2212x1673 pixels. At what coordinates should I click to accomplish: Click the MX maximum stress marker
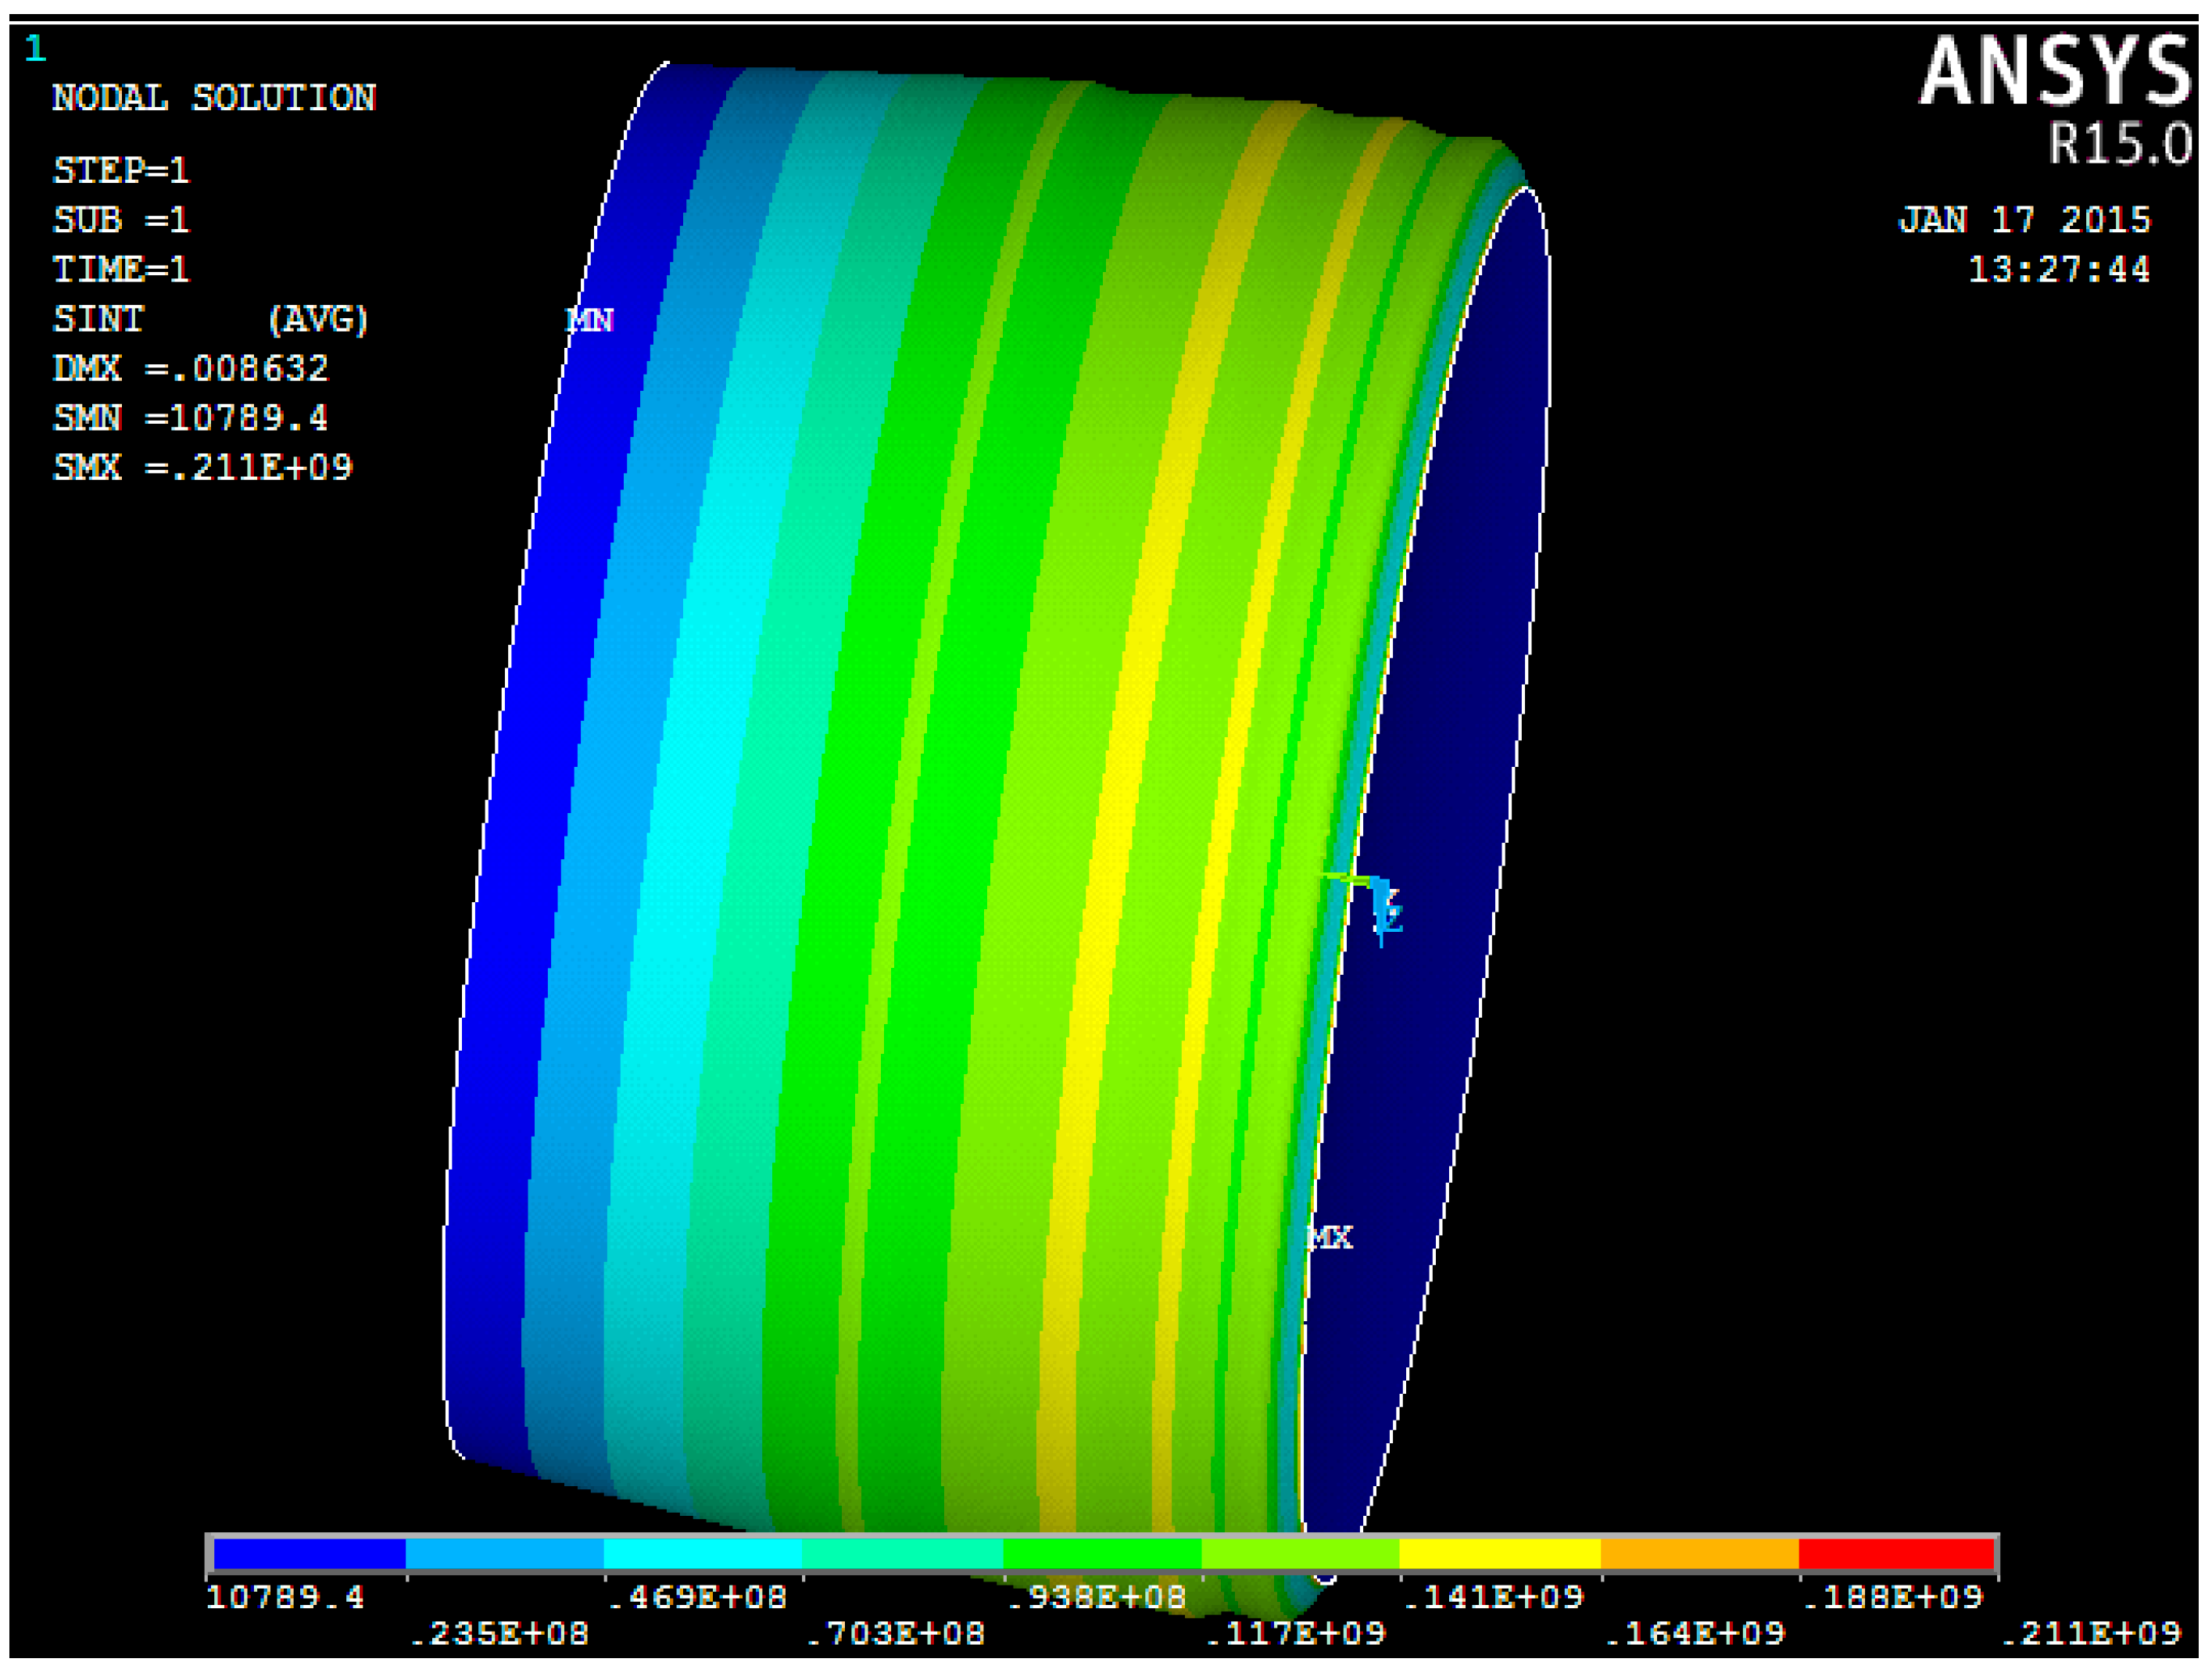click(1330, 1238)
